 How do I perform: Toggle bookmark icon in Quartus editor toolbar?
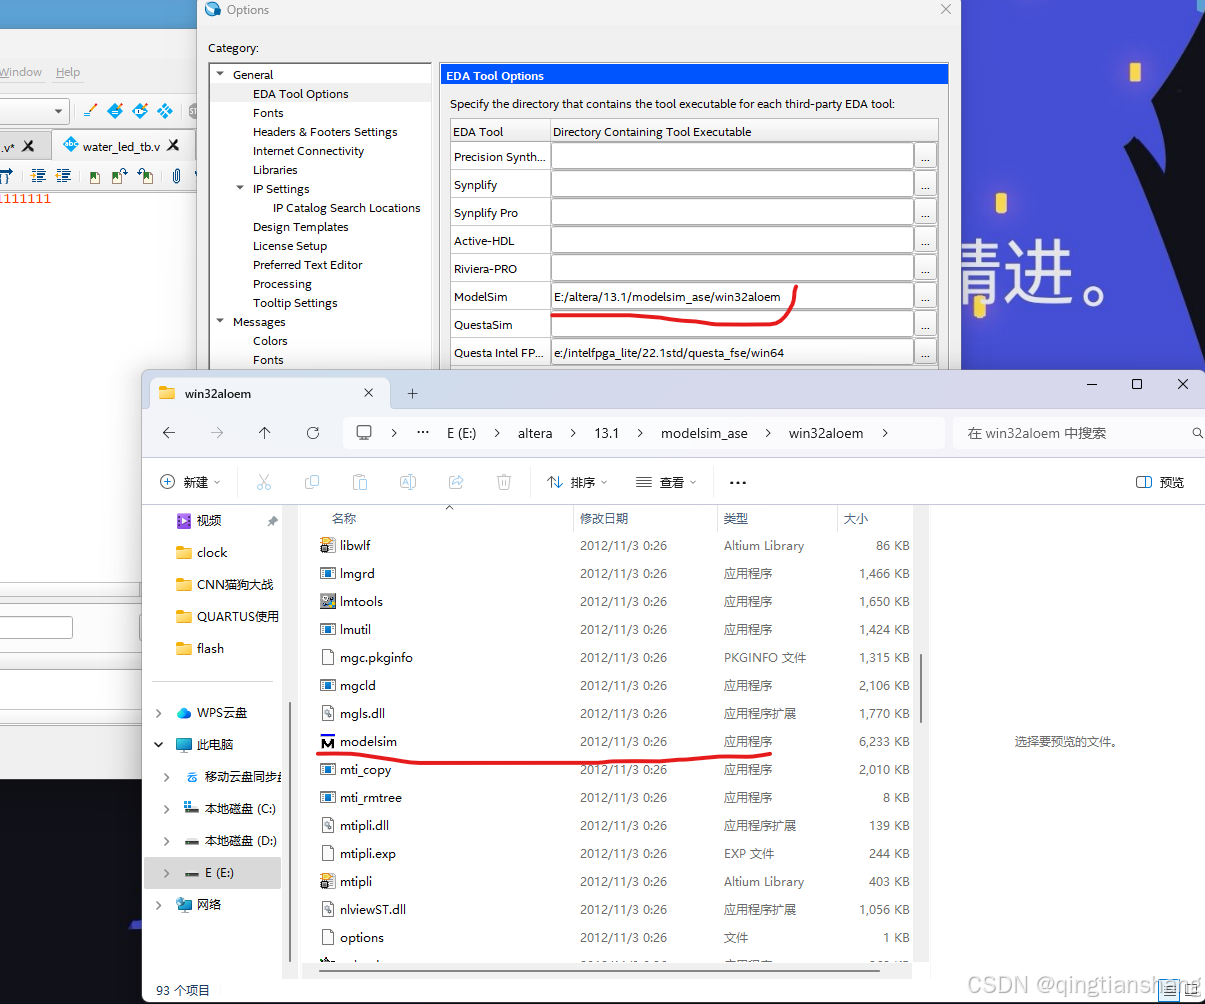tap(95, 176)
